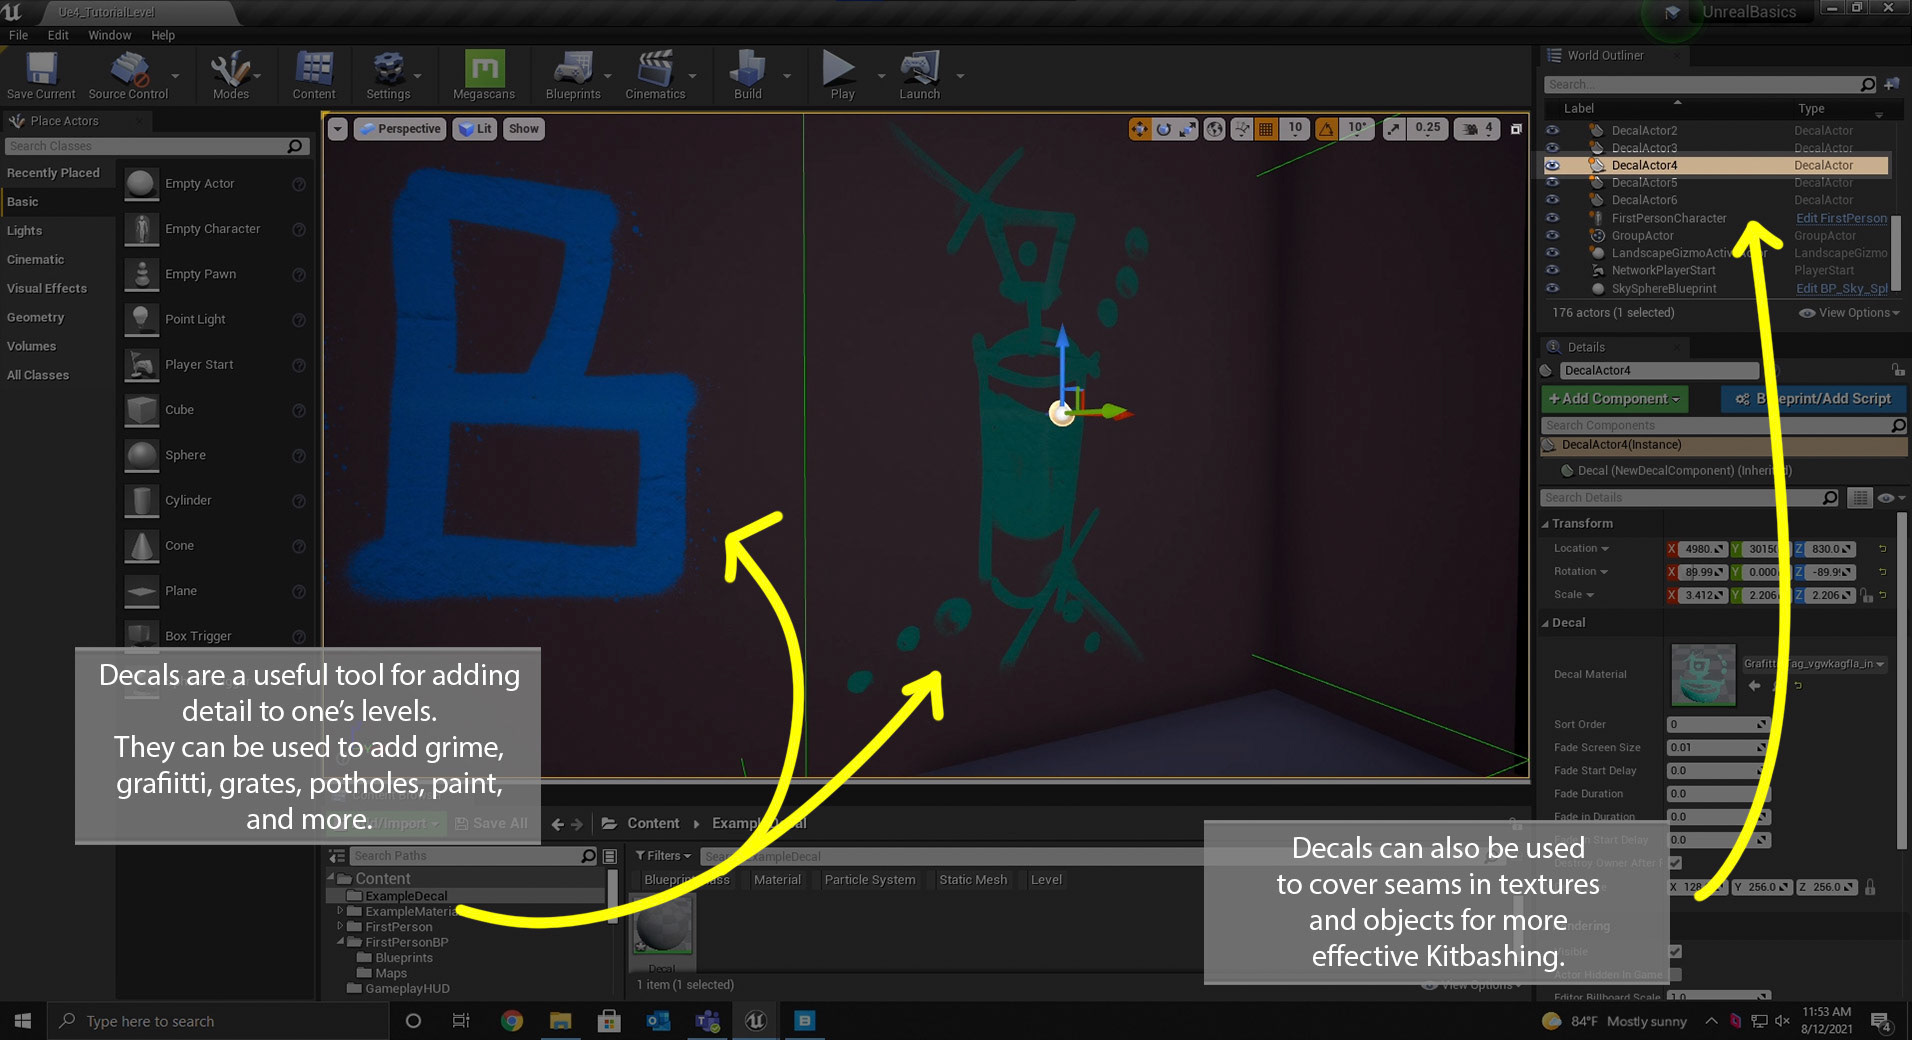
Task: Start Play in editor
Action: (x=842, y=75)
